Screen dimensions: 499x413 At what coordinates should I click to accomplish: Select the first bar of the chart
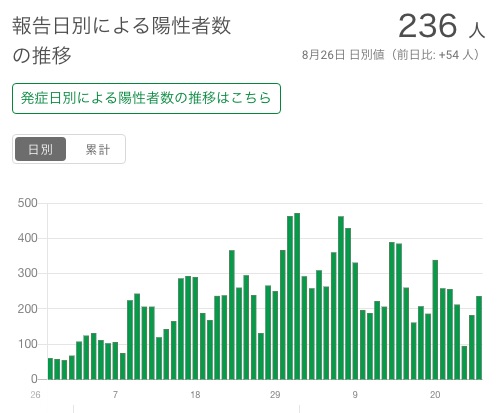tap(50, 369)
